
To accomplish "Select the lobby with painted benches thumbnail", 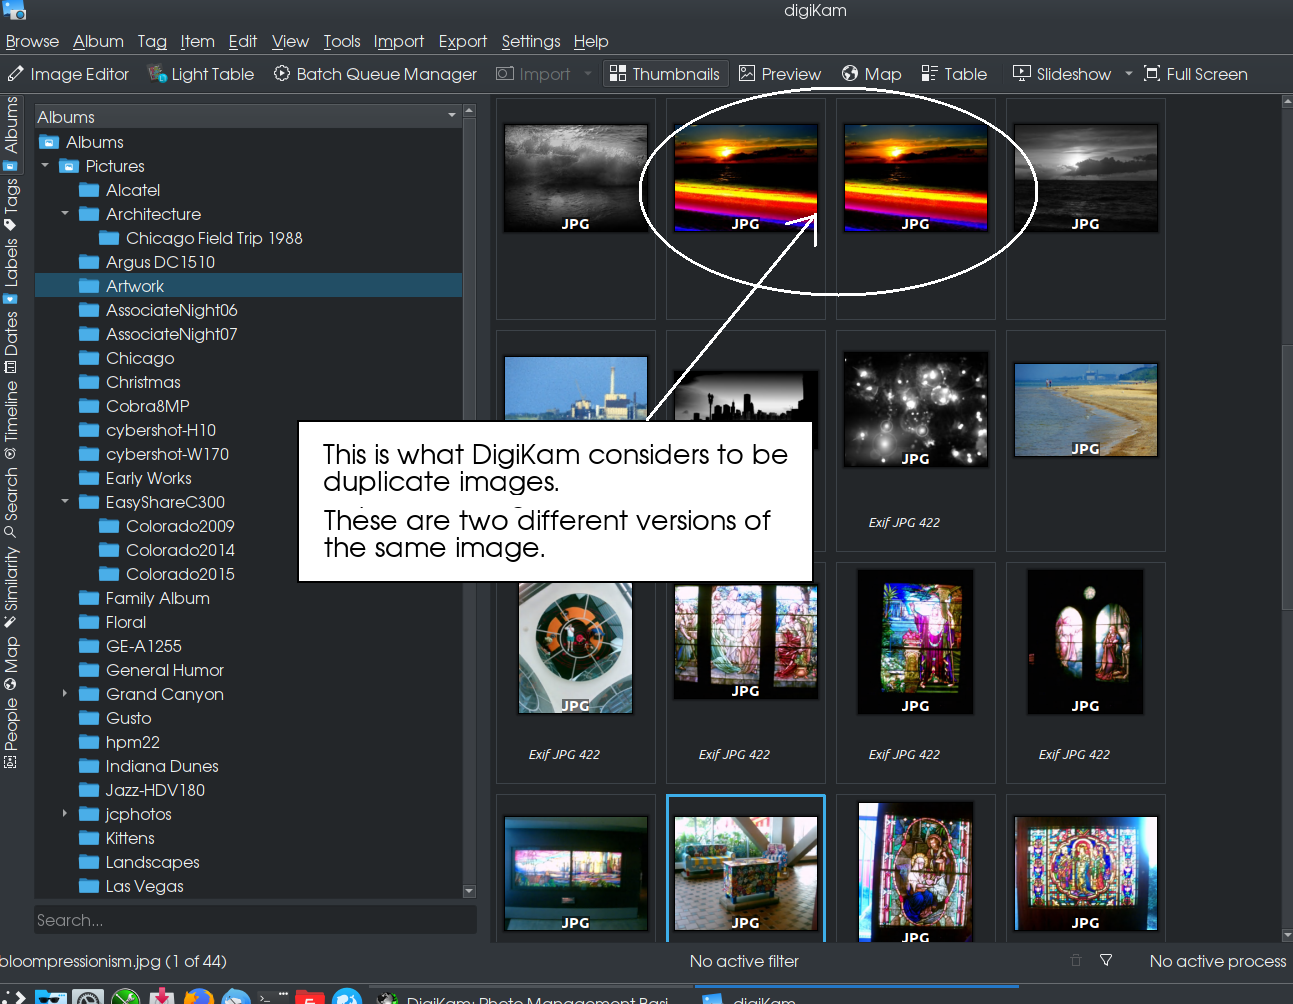I will click(746, 873).
